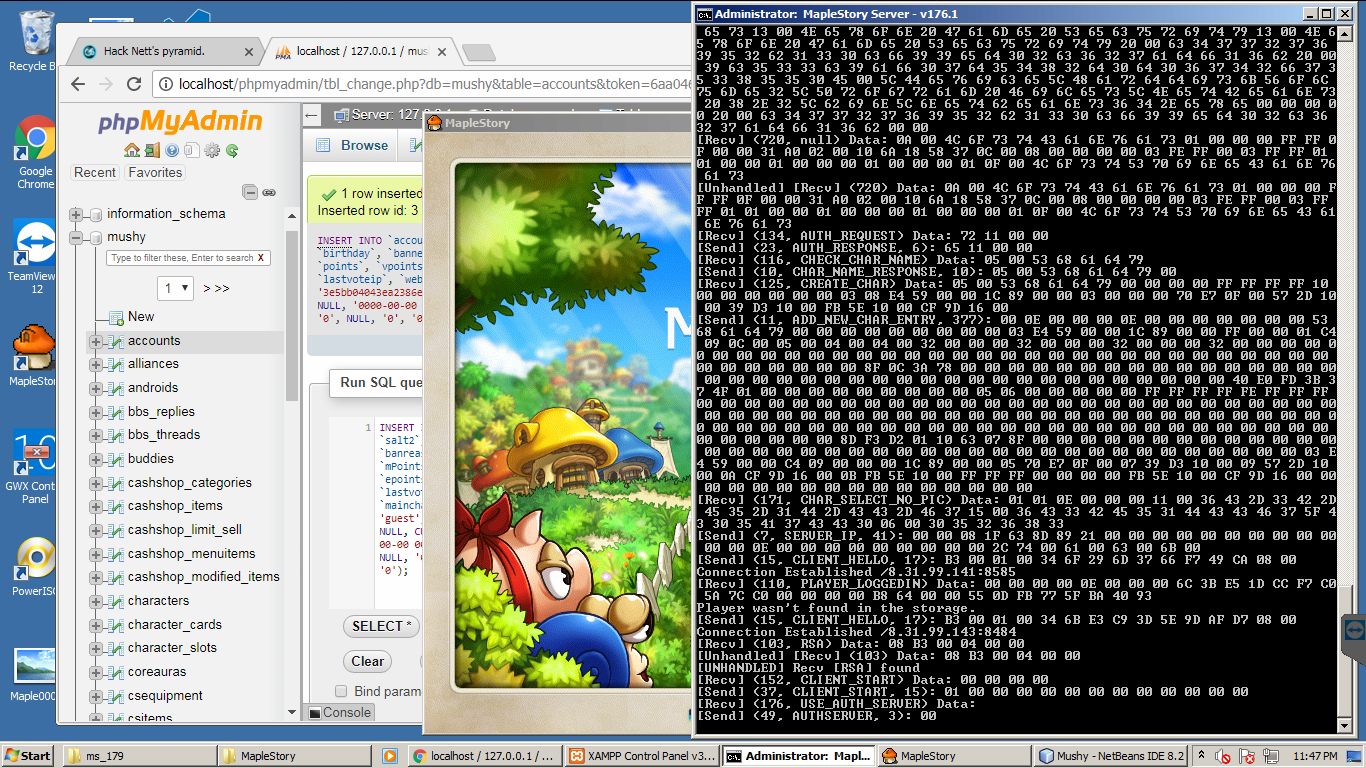Switch to XAMPP Control Panel taskbar item
The image size is (1366, 768).
coord(641,756)
